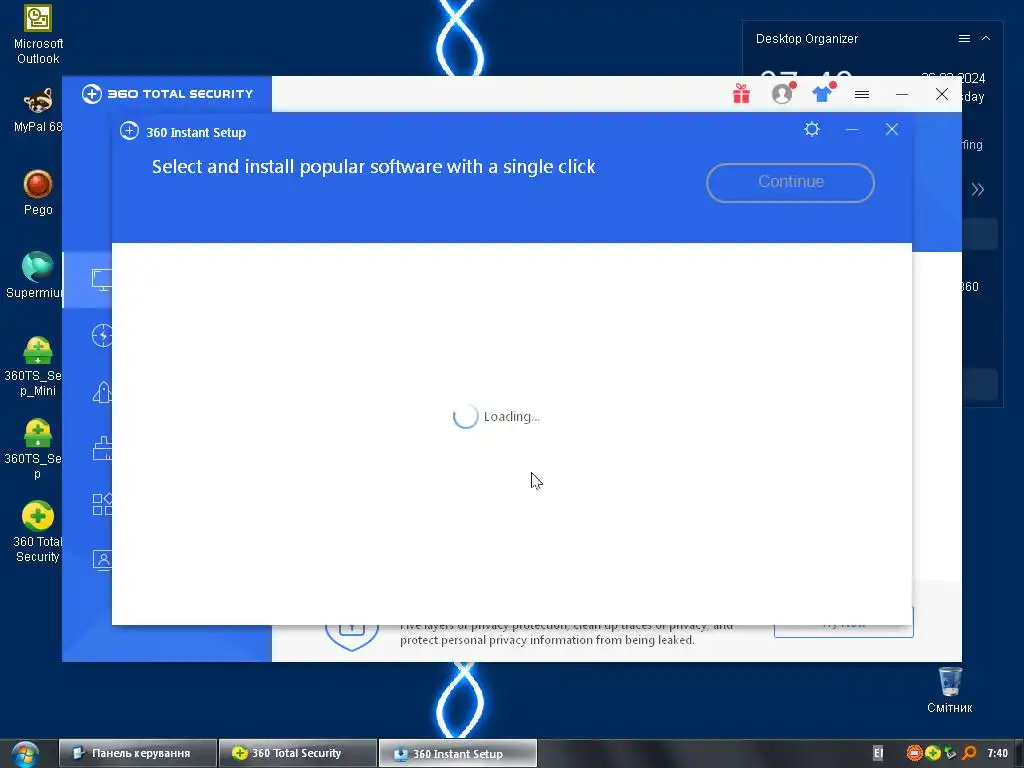Open the theme shirt icon
Image resolution: width=1024 pixels, height=768 pixels.
click(823, 93)
